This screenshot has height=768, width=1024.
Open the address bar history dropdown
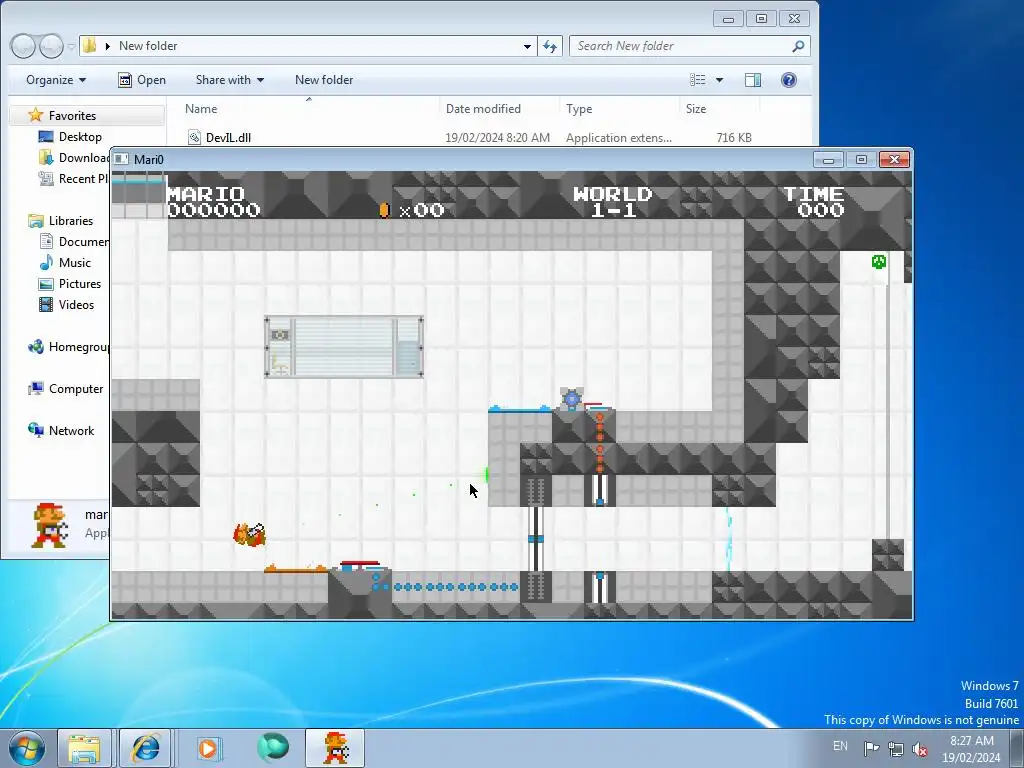[x=527, y=46]
